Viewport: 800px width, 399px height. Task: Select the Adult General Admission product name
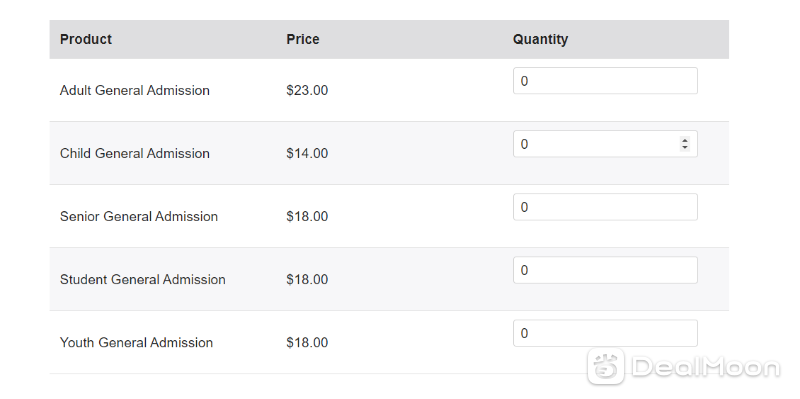pos(135,90)
